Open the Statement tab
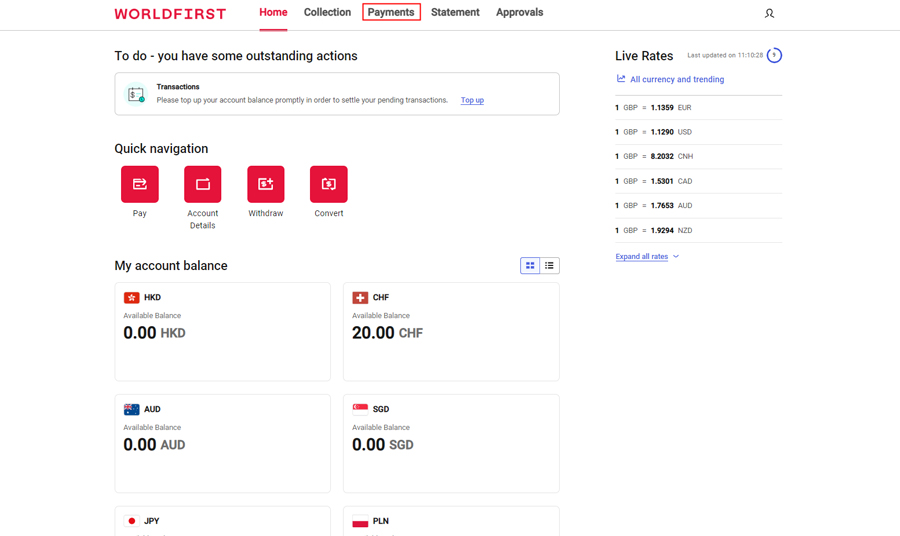Screen dimensions: 900x536 coord(455,12)
